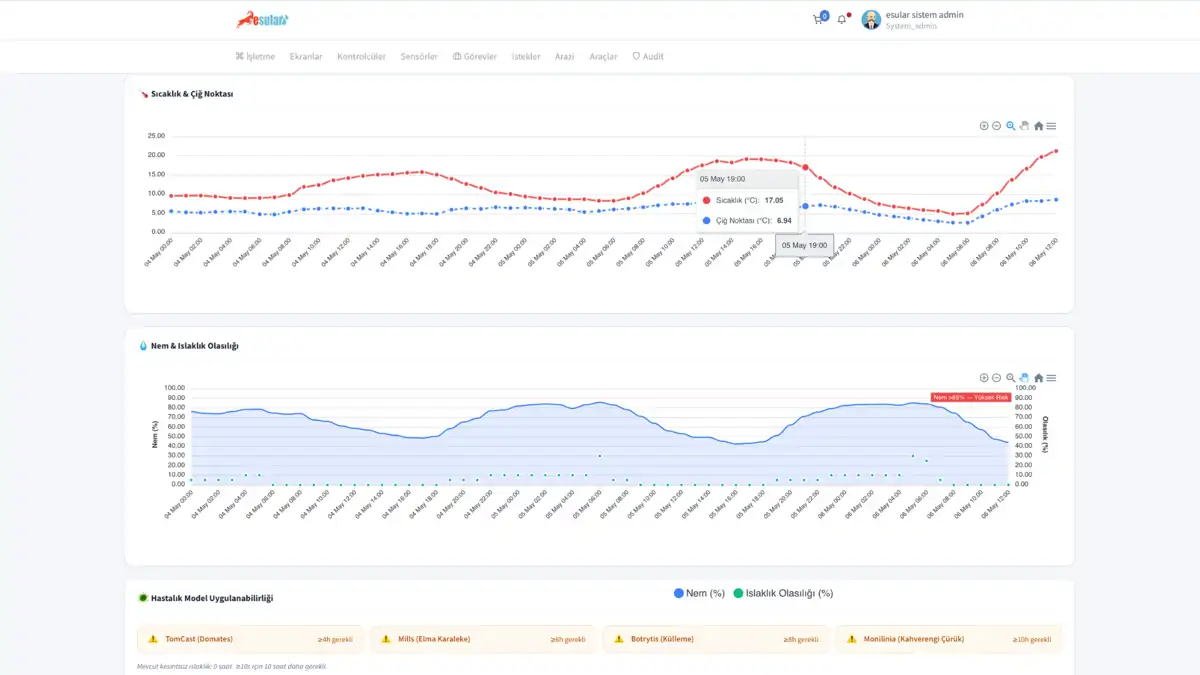Open the Nem chart hamburger menu
1200x675 pixels.
tap(1051, 378)
